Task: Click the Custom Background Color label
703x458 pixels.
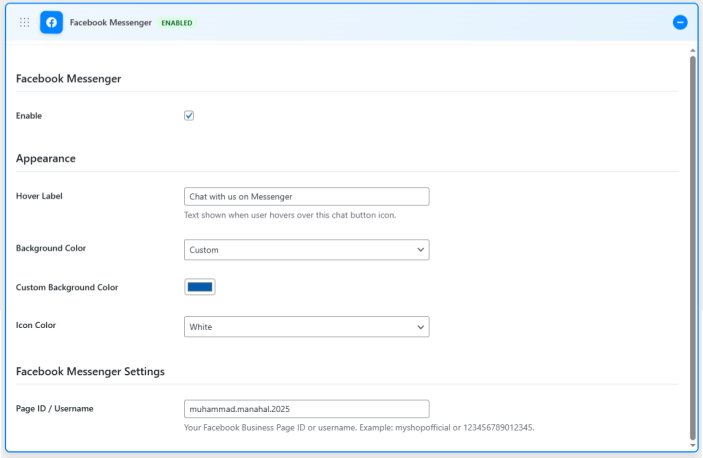Action: click(67, 287)
